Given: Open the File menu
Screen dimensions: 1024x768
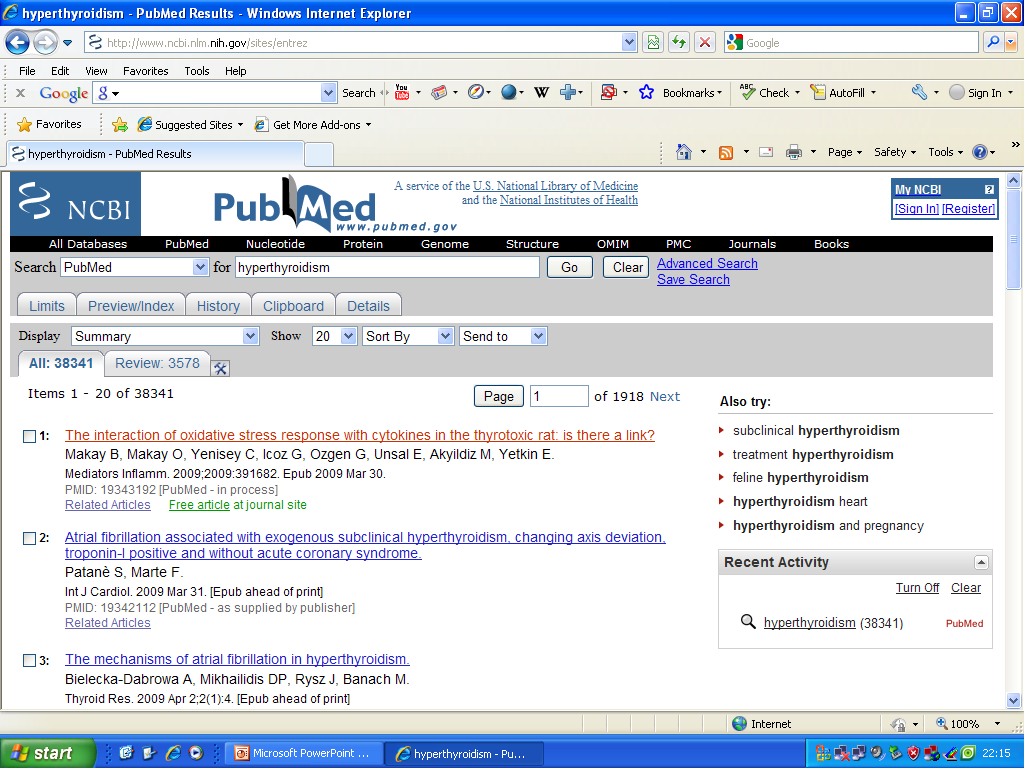Looking at the screenshot, I should (x=27, y=71).
